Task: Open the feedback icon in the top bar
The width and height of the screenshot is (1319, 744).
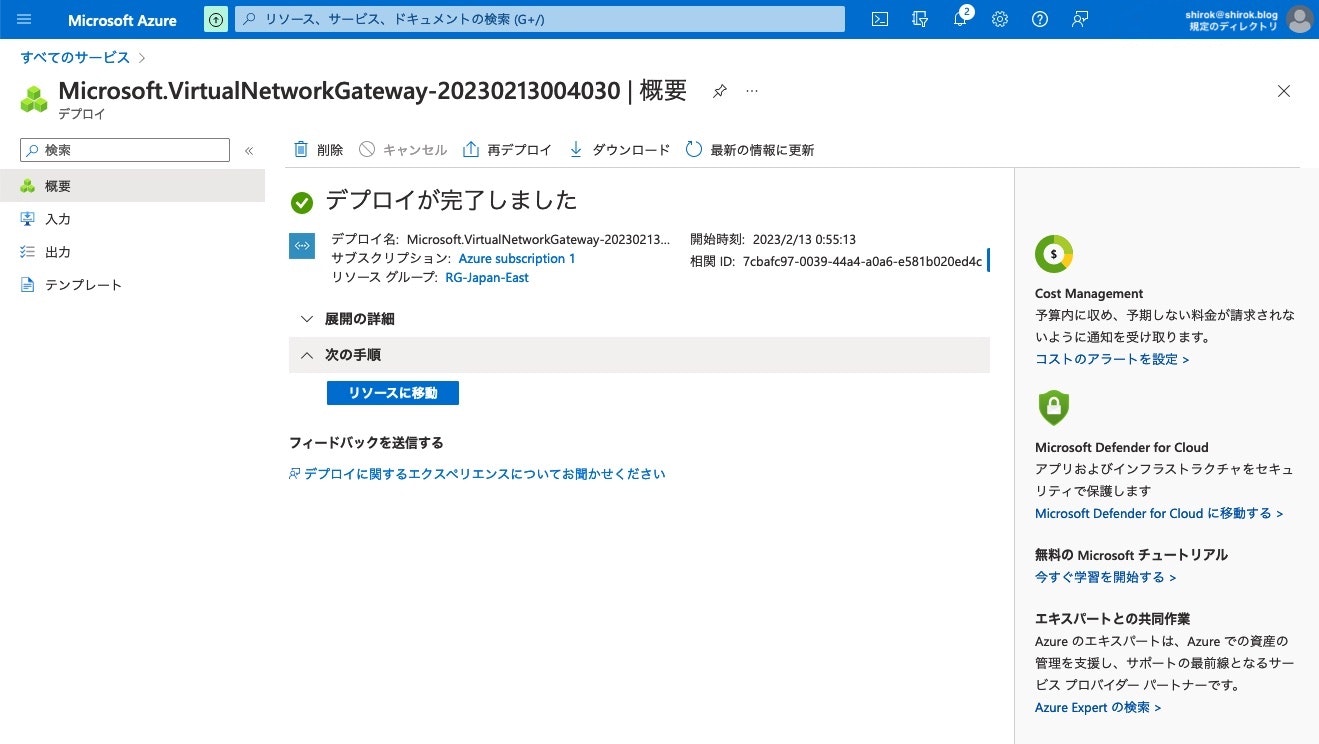Action: coord(1080,19)
